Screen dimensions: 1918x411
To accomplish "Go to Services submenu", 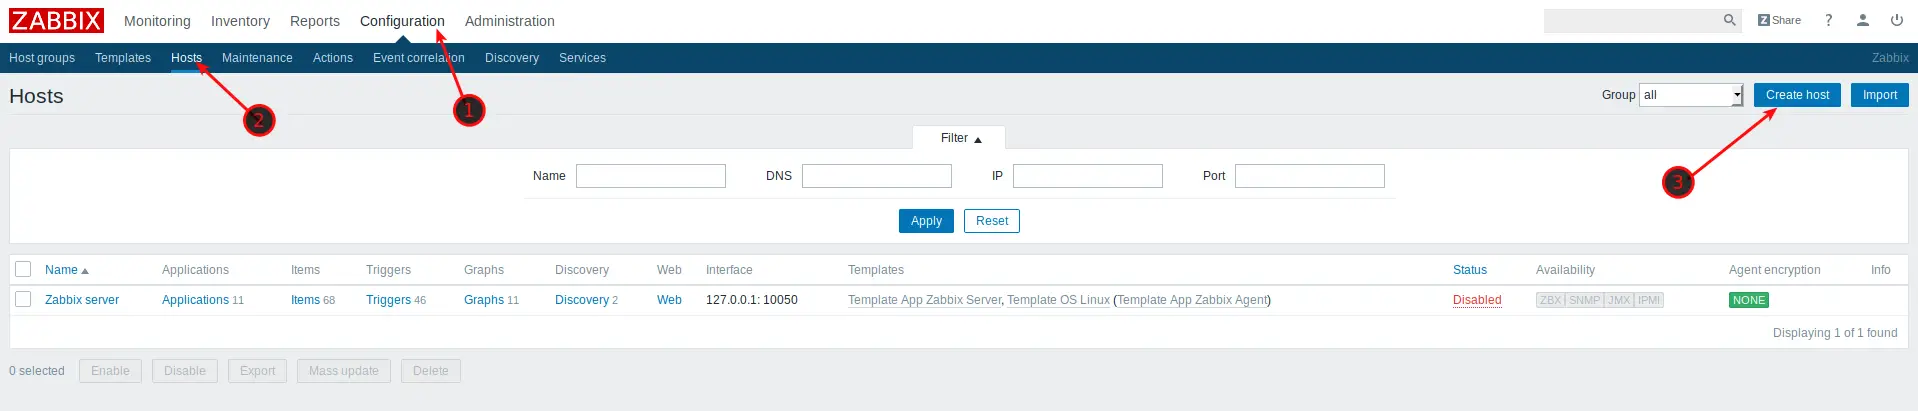I will 582,58.
